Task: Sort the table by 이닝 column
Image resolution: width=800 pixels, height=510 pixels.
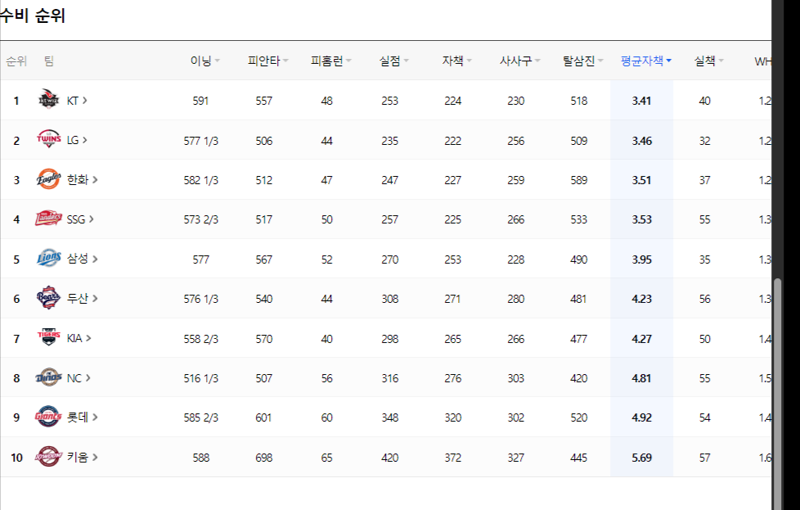Action: click(x=205, y=61)
